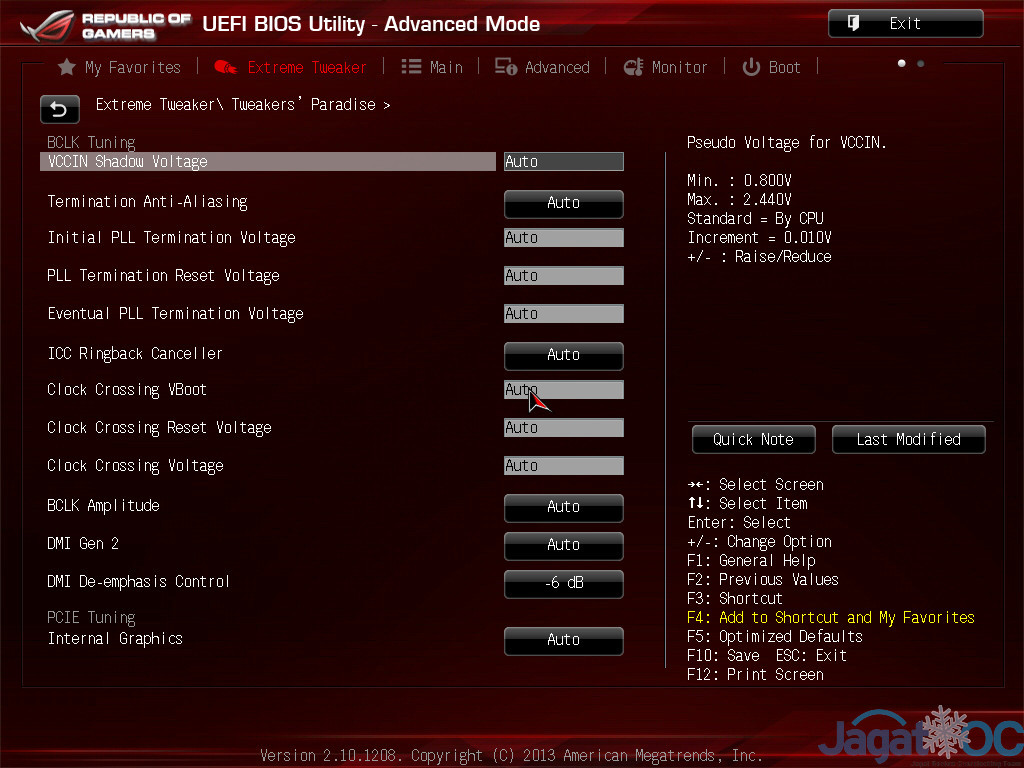This screenshot has width=1024, height=768.
Task: Select Clock Crossing Reset Voltage label
Action: pyautogui.click(x=159, y=428)
